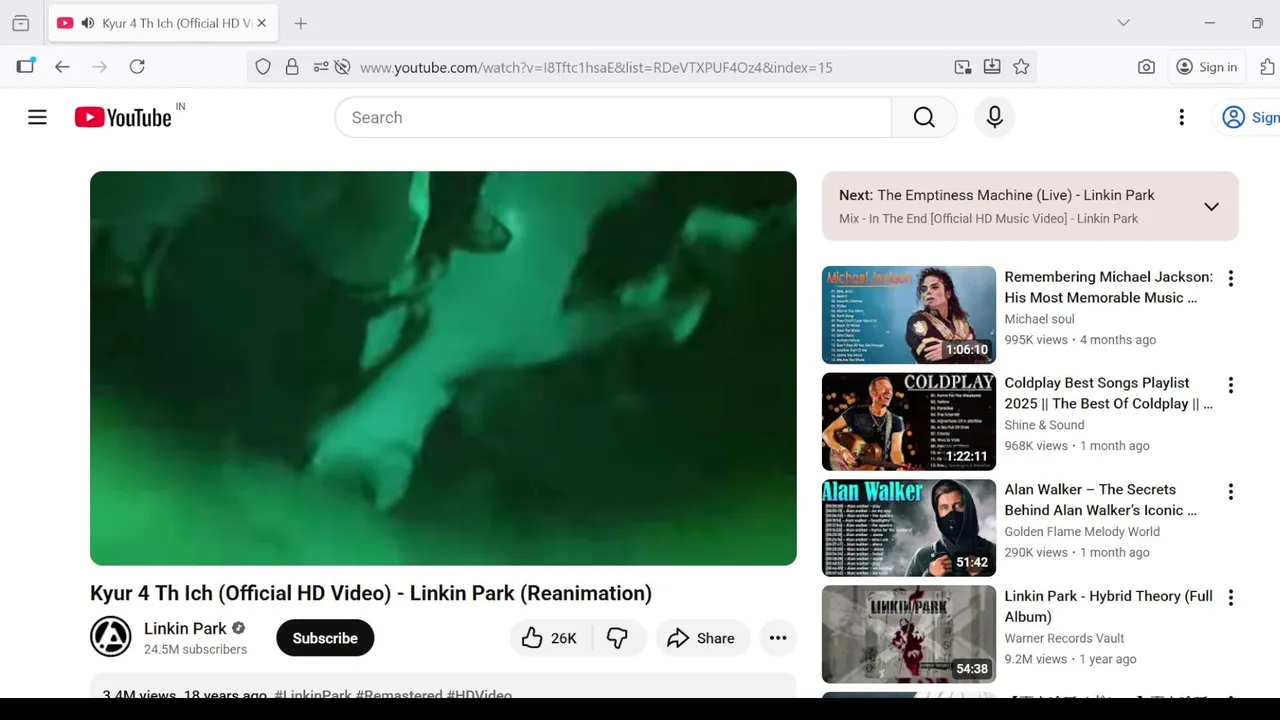Open the recent browsing tab-history icon

click(21, 23)
